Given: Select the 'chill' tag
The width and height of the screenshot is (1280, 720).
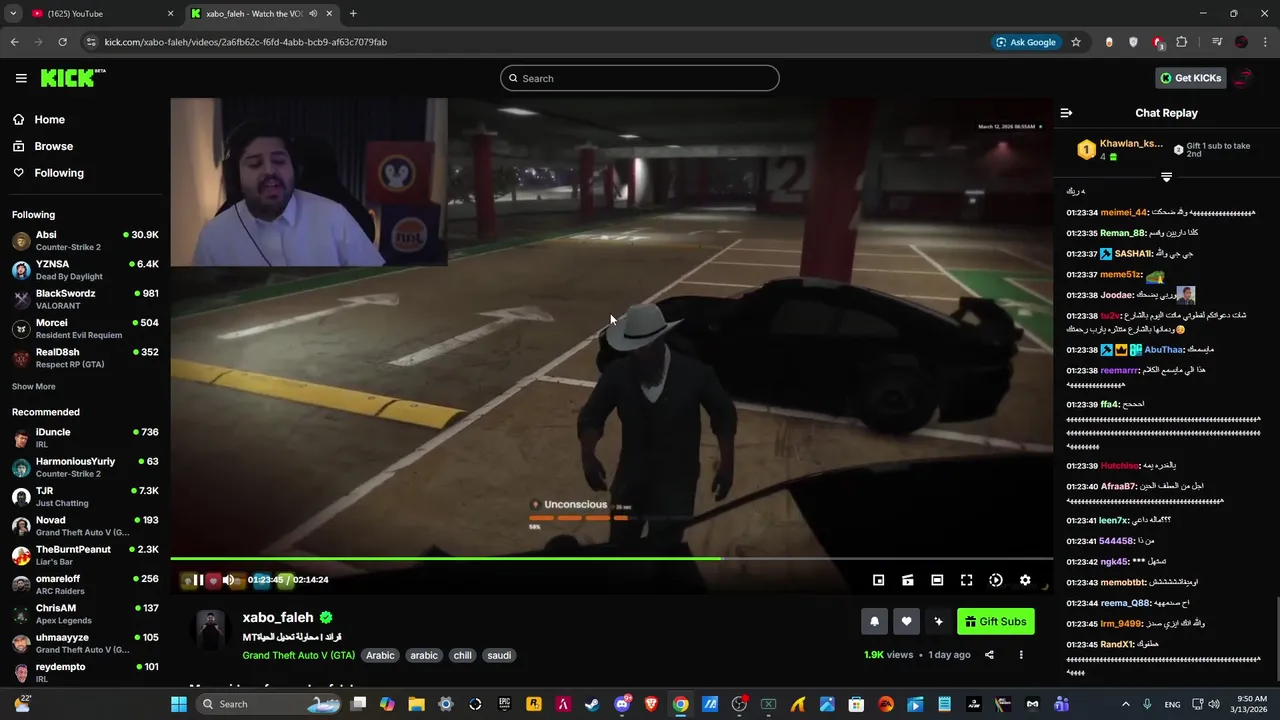Looking at the screenshot, I should pos(462,655).
